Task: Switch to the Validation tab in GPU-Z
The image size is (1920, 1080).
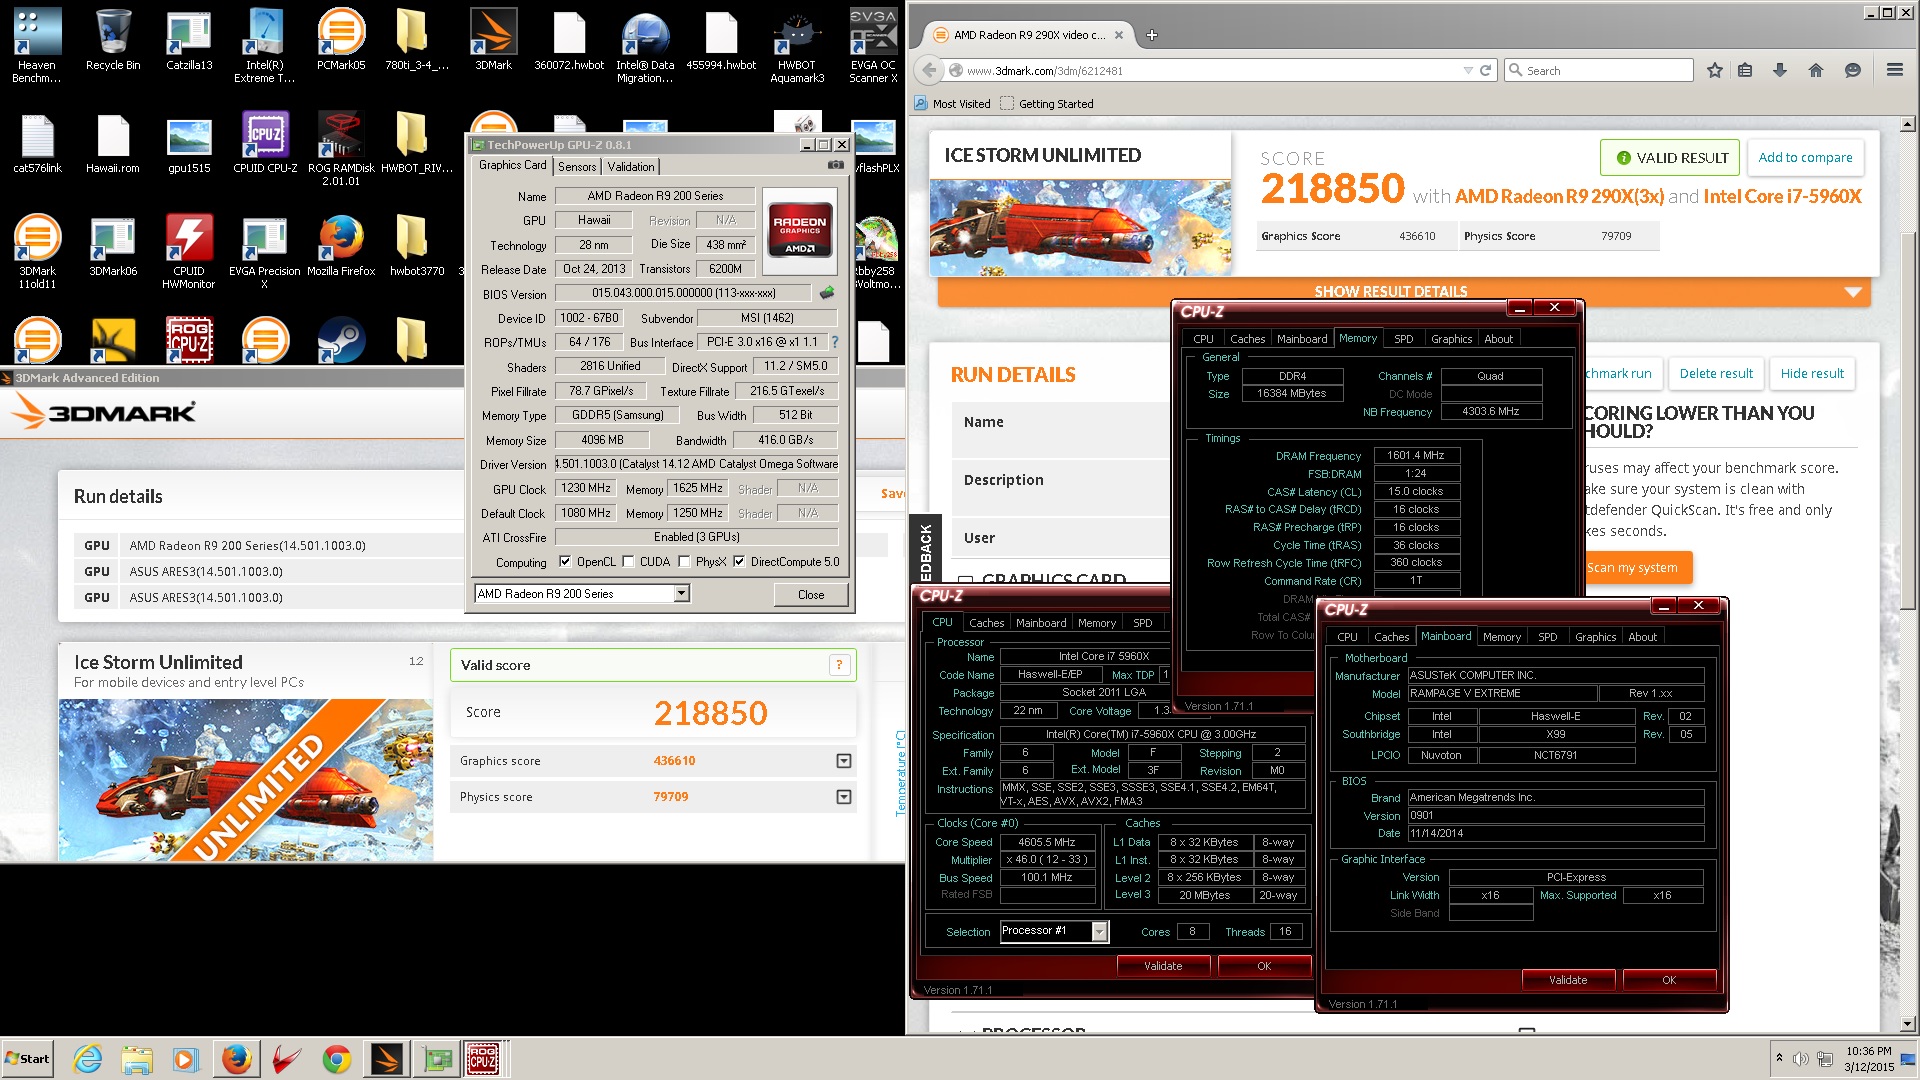Action: pyautogui.click(x=631, y=167)
